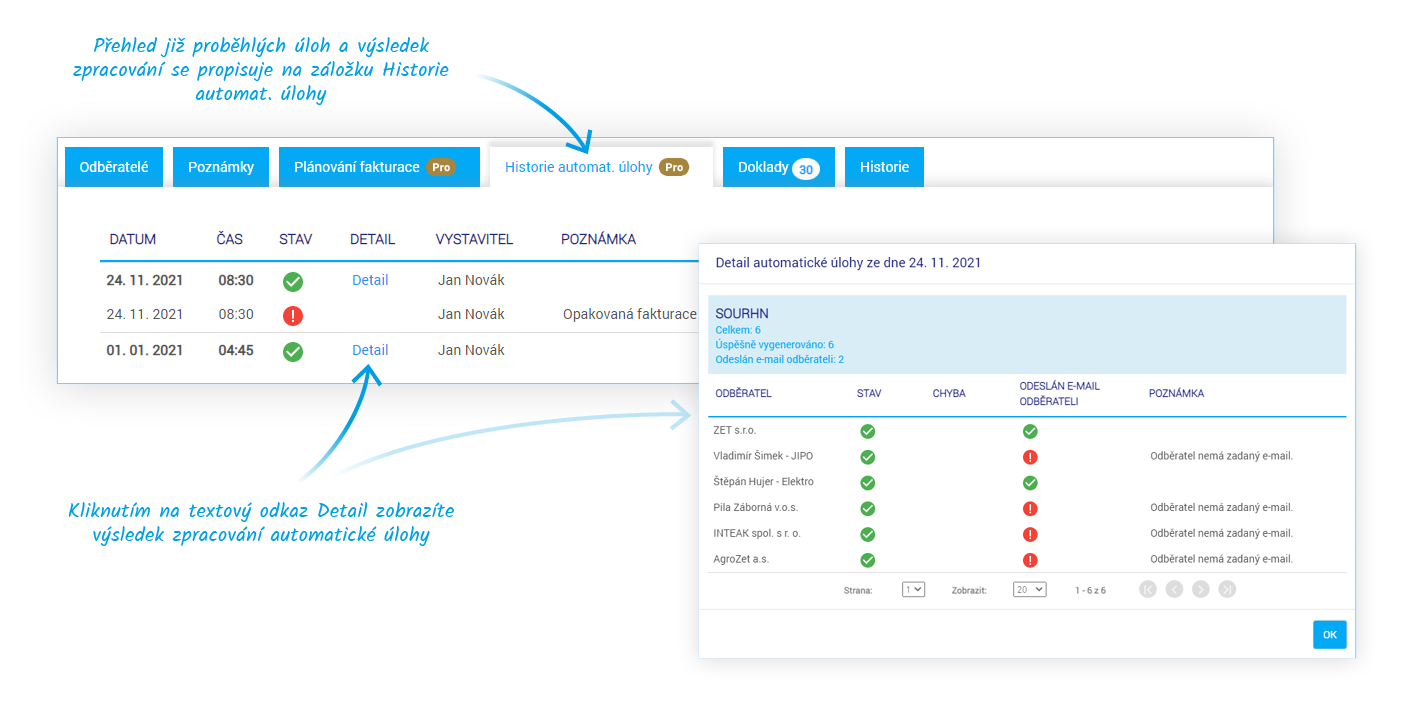Open the Zobrazit rows-per-page dropdown
Viewport: 1411px width, 711px height.
point(1029,589)
